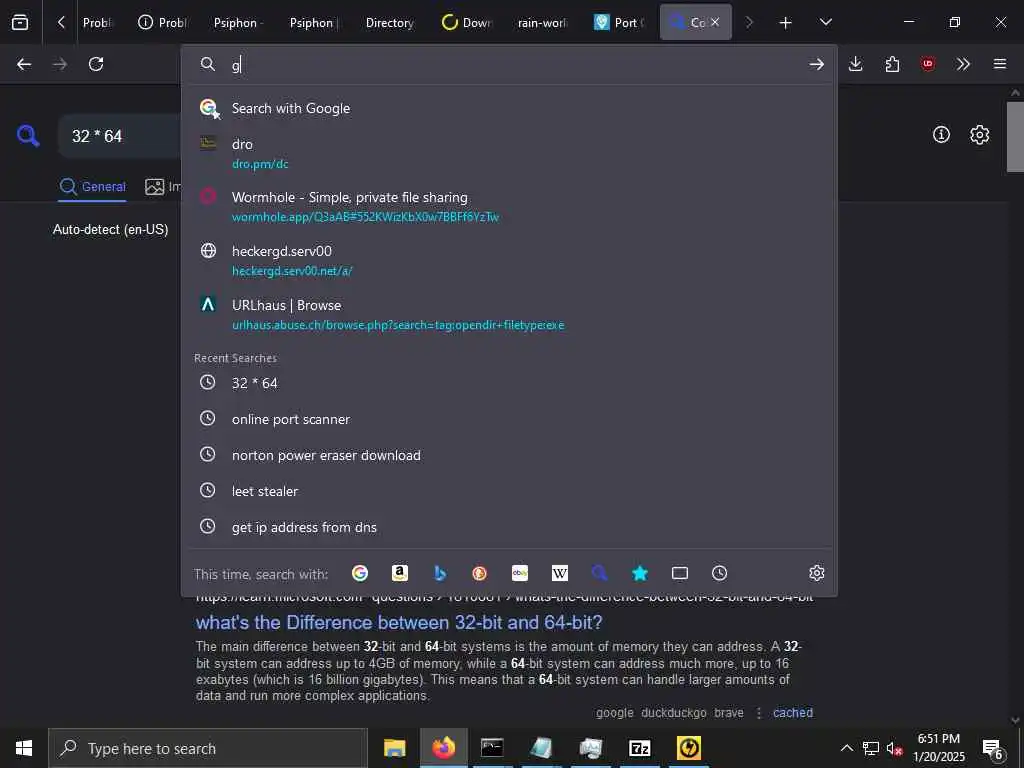Image resolution: width=1024 pixels, height=768 pixels.
Task: Open a new tab with the plus button
Action: click(x=786, y=23)
